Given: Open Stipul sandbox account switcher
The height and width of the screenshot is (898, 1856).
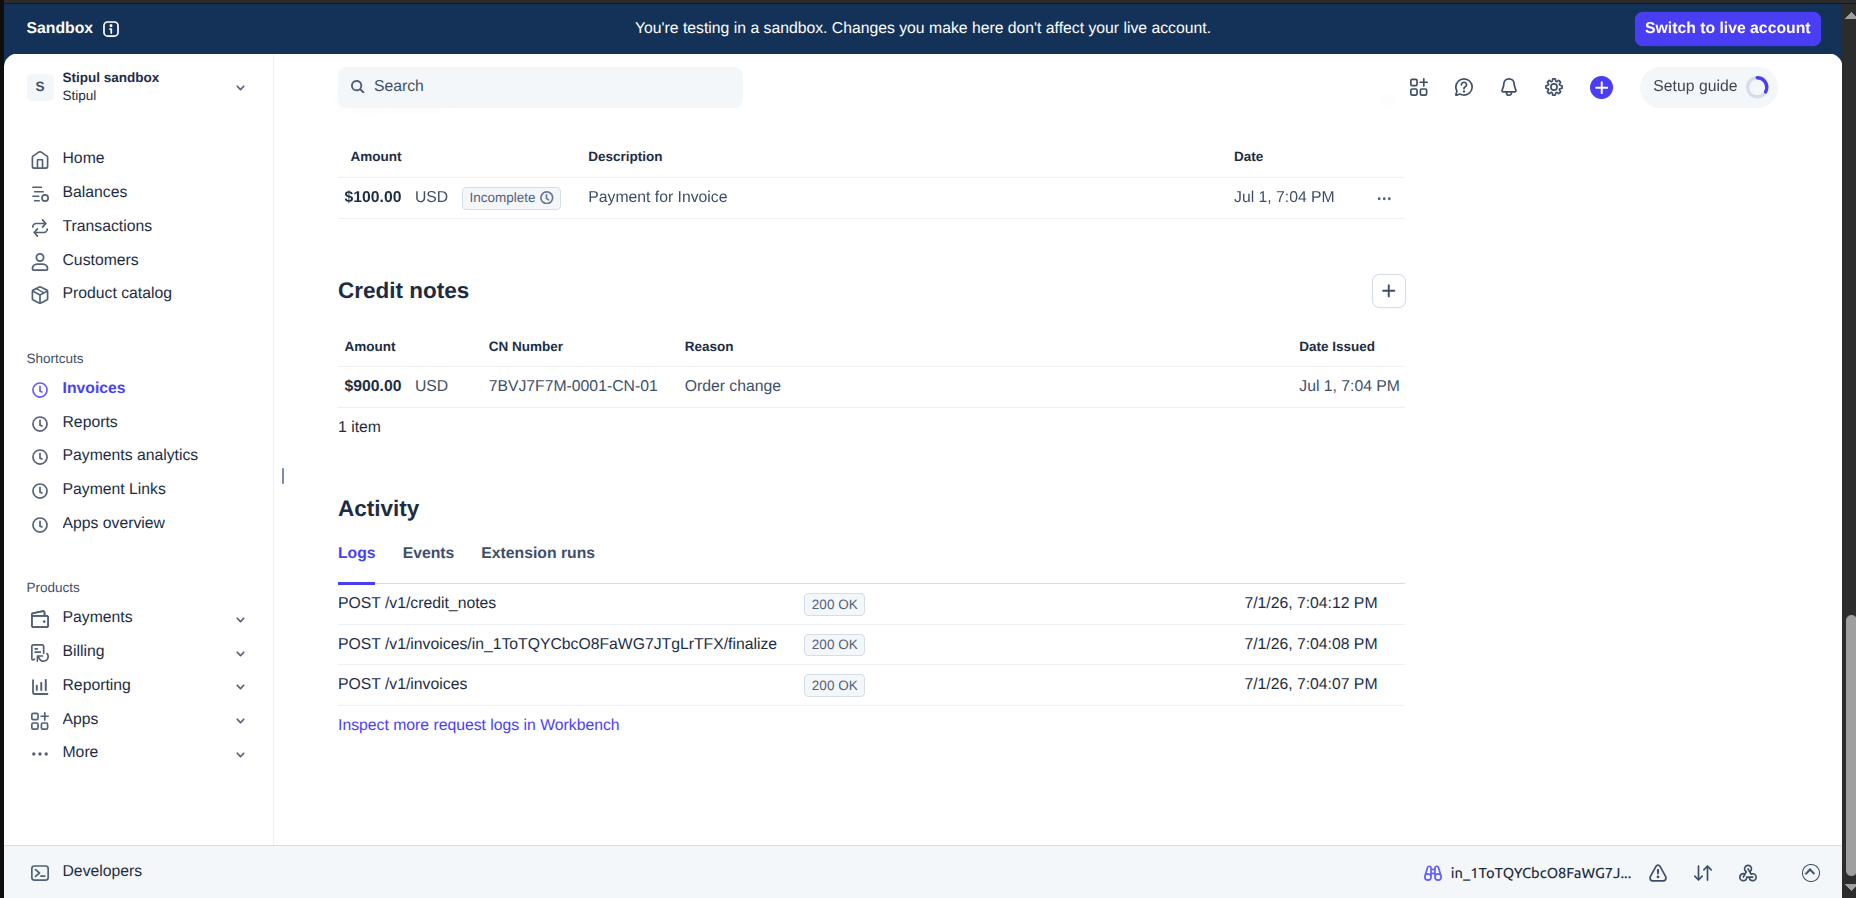Looking at the screenshot, I should [138, 87].
